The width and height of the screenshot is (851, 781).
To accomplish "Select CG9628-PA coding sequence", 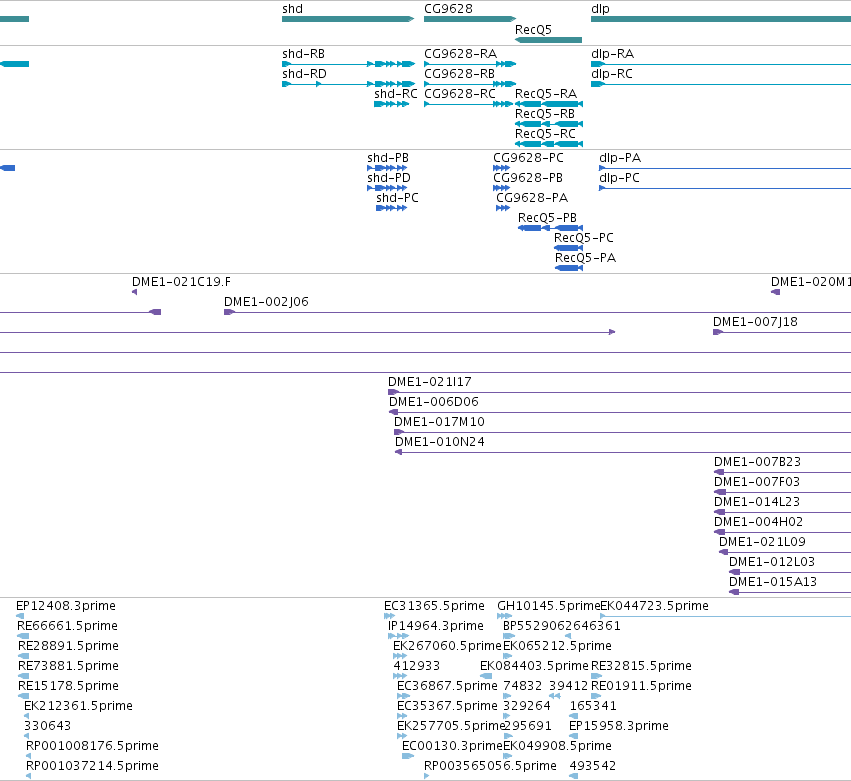I will pyautogui.click(x=503, y=208).
